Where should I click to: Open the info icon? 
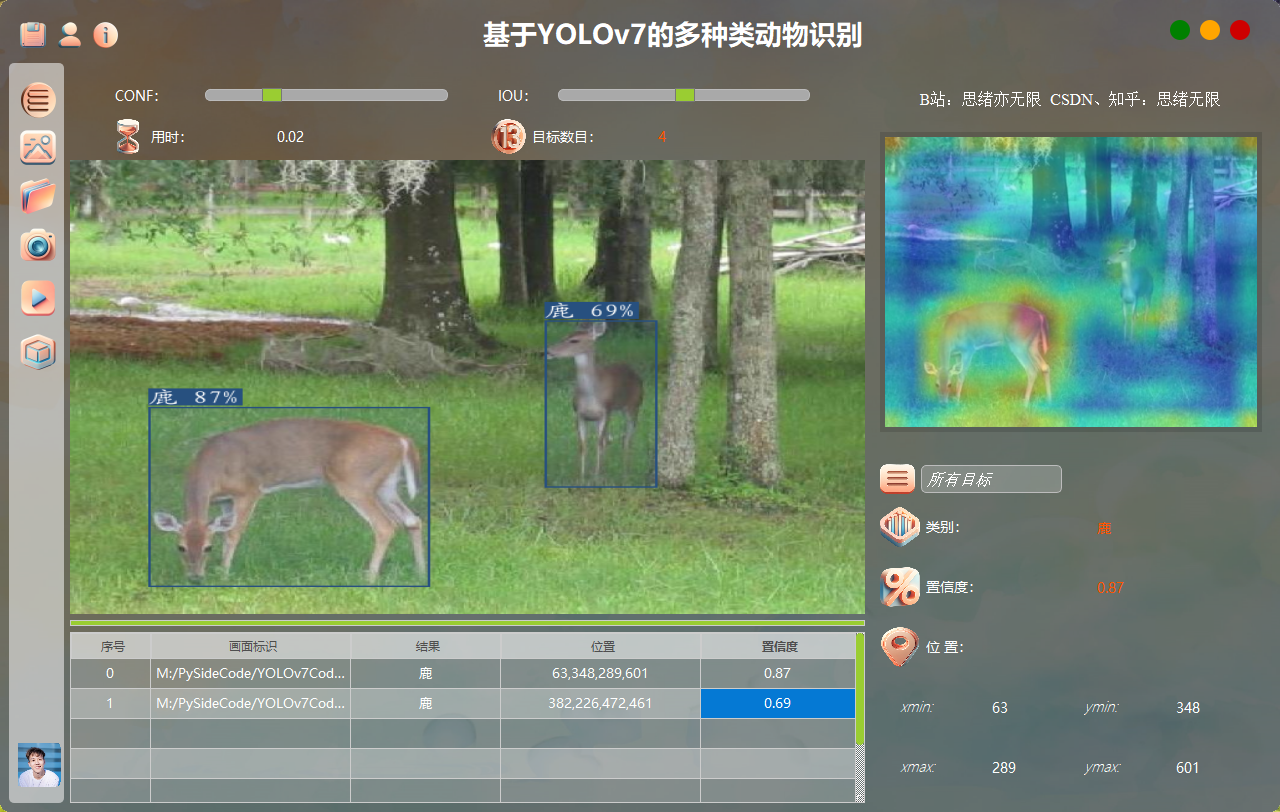(105, 34)
